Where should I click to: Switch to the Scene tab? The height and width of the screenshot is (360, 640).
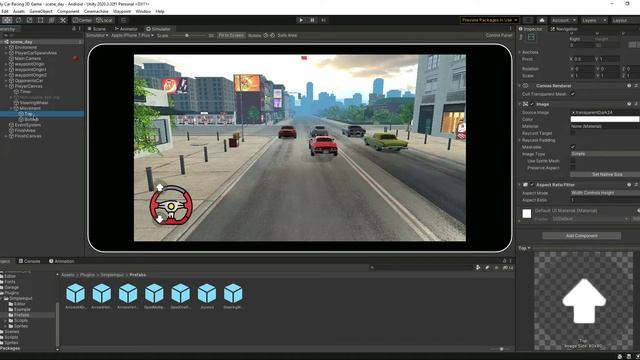click(x=97, y=29)
